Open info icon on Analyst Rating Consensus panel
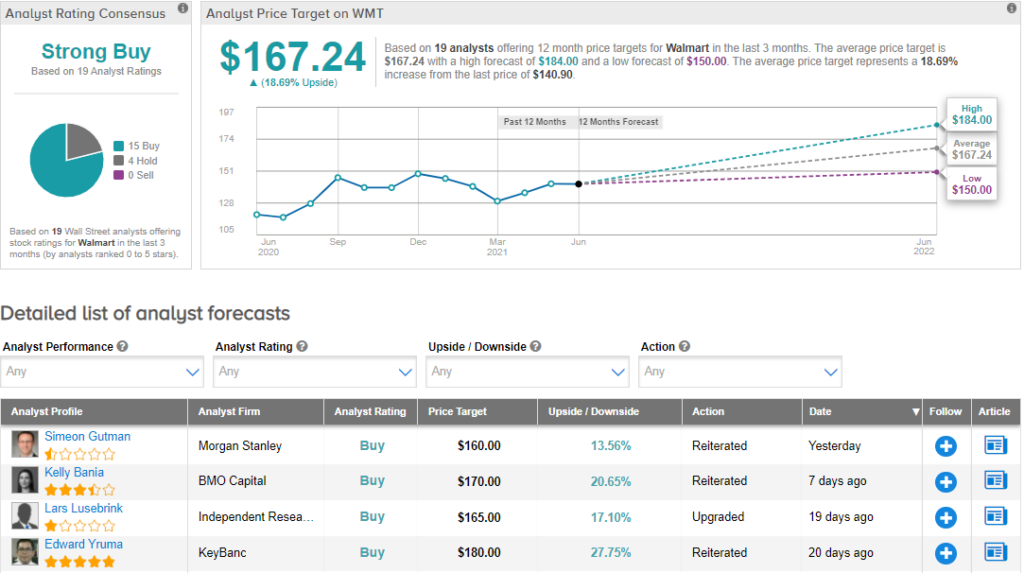The width and height of the screenshot is (1024, 573). [183, 8]
